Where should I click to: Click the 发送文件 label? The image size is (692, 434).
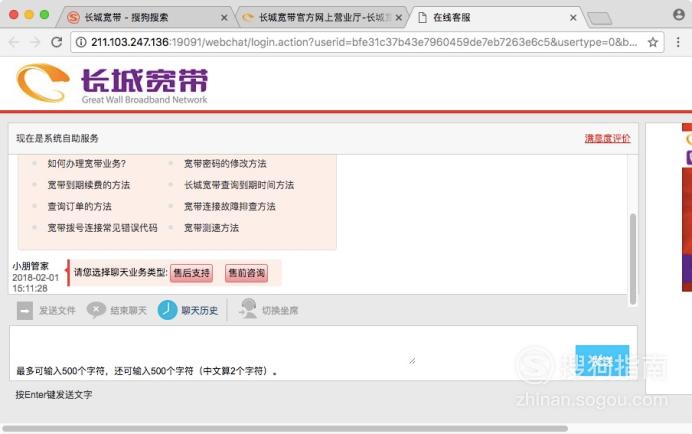tap(57, 310)
